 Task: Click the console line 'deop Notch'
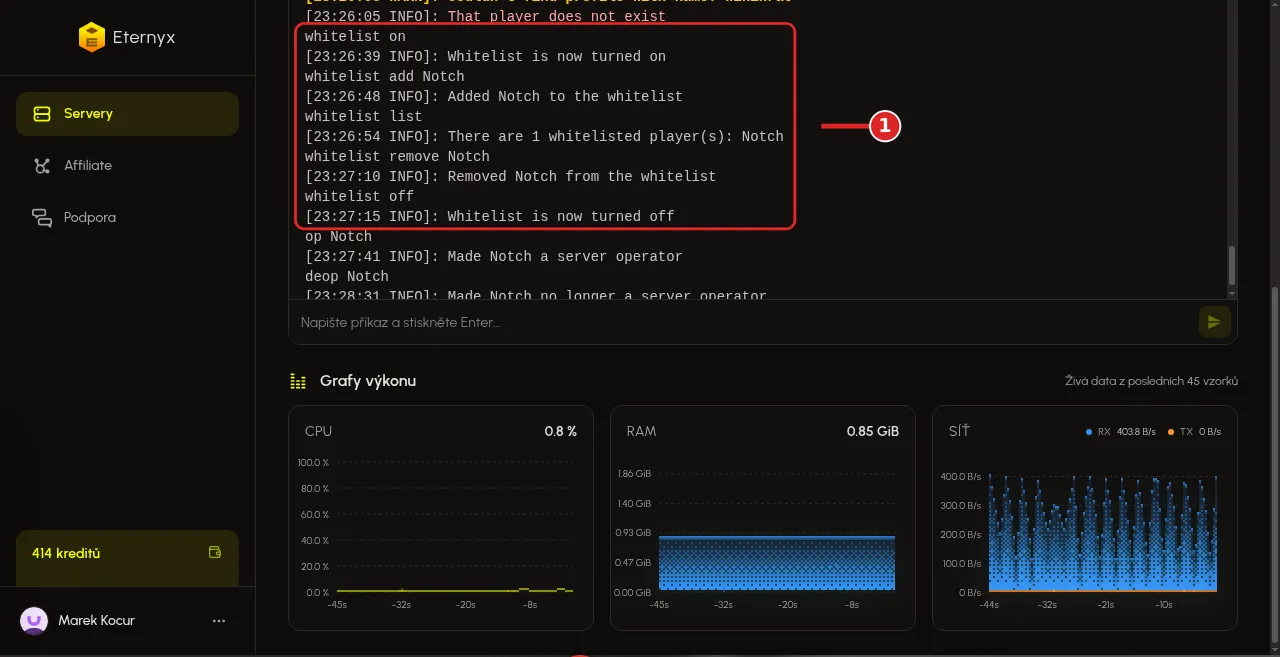[x=347, y=277]
